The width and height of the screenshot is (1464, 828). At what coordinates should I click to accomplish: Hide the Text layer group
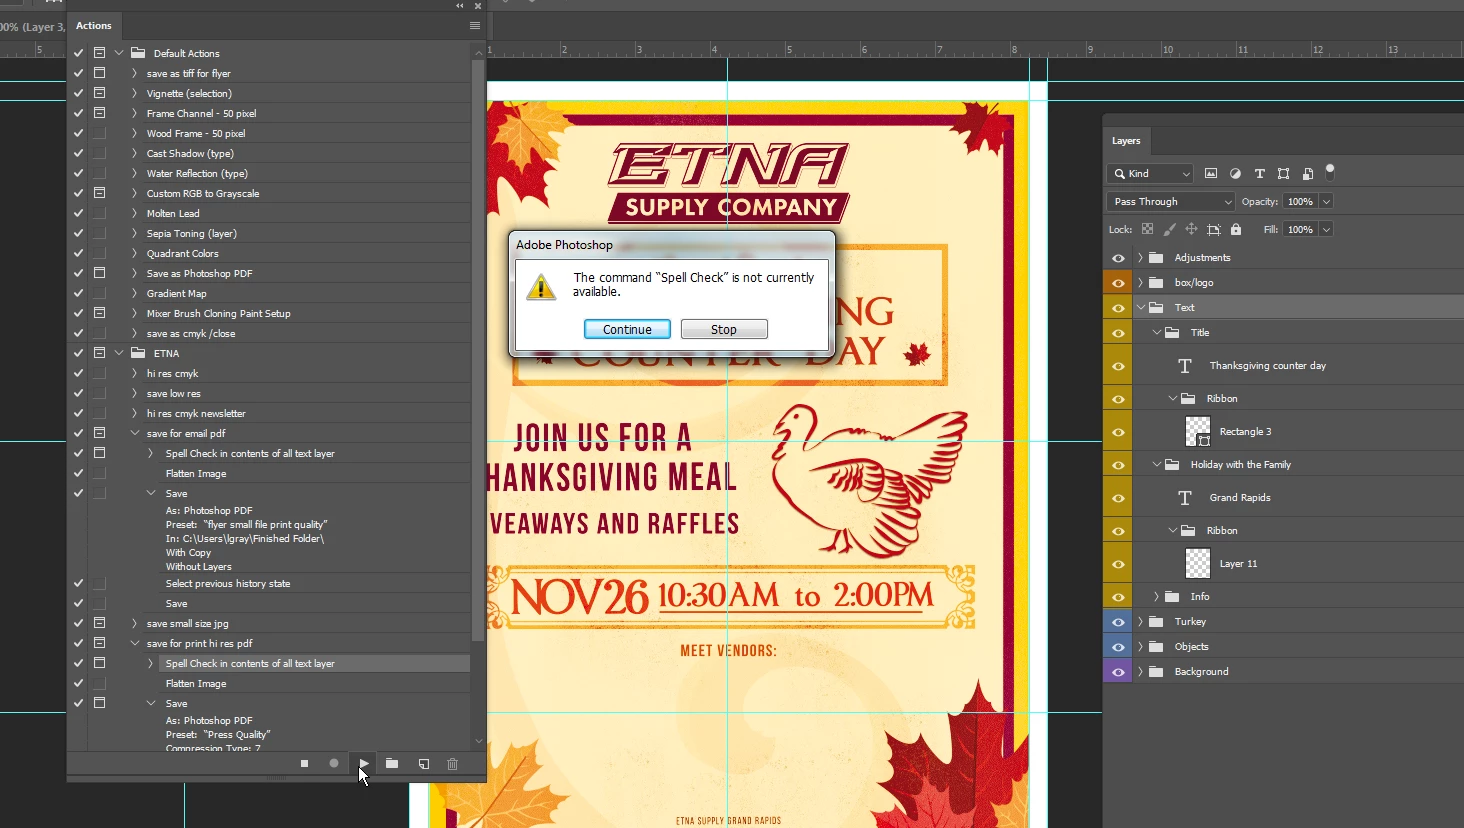click(1118, 308)
